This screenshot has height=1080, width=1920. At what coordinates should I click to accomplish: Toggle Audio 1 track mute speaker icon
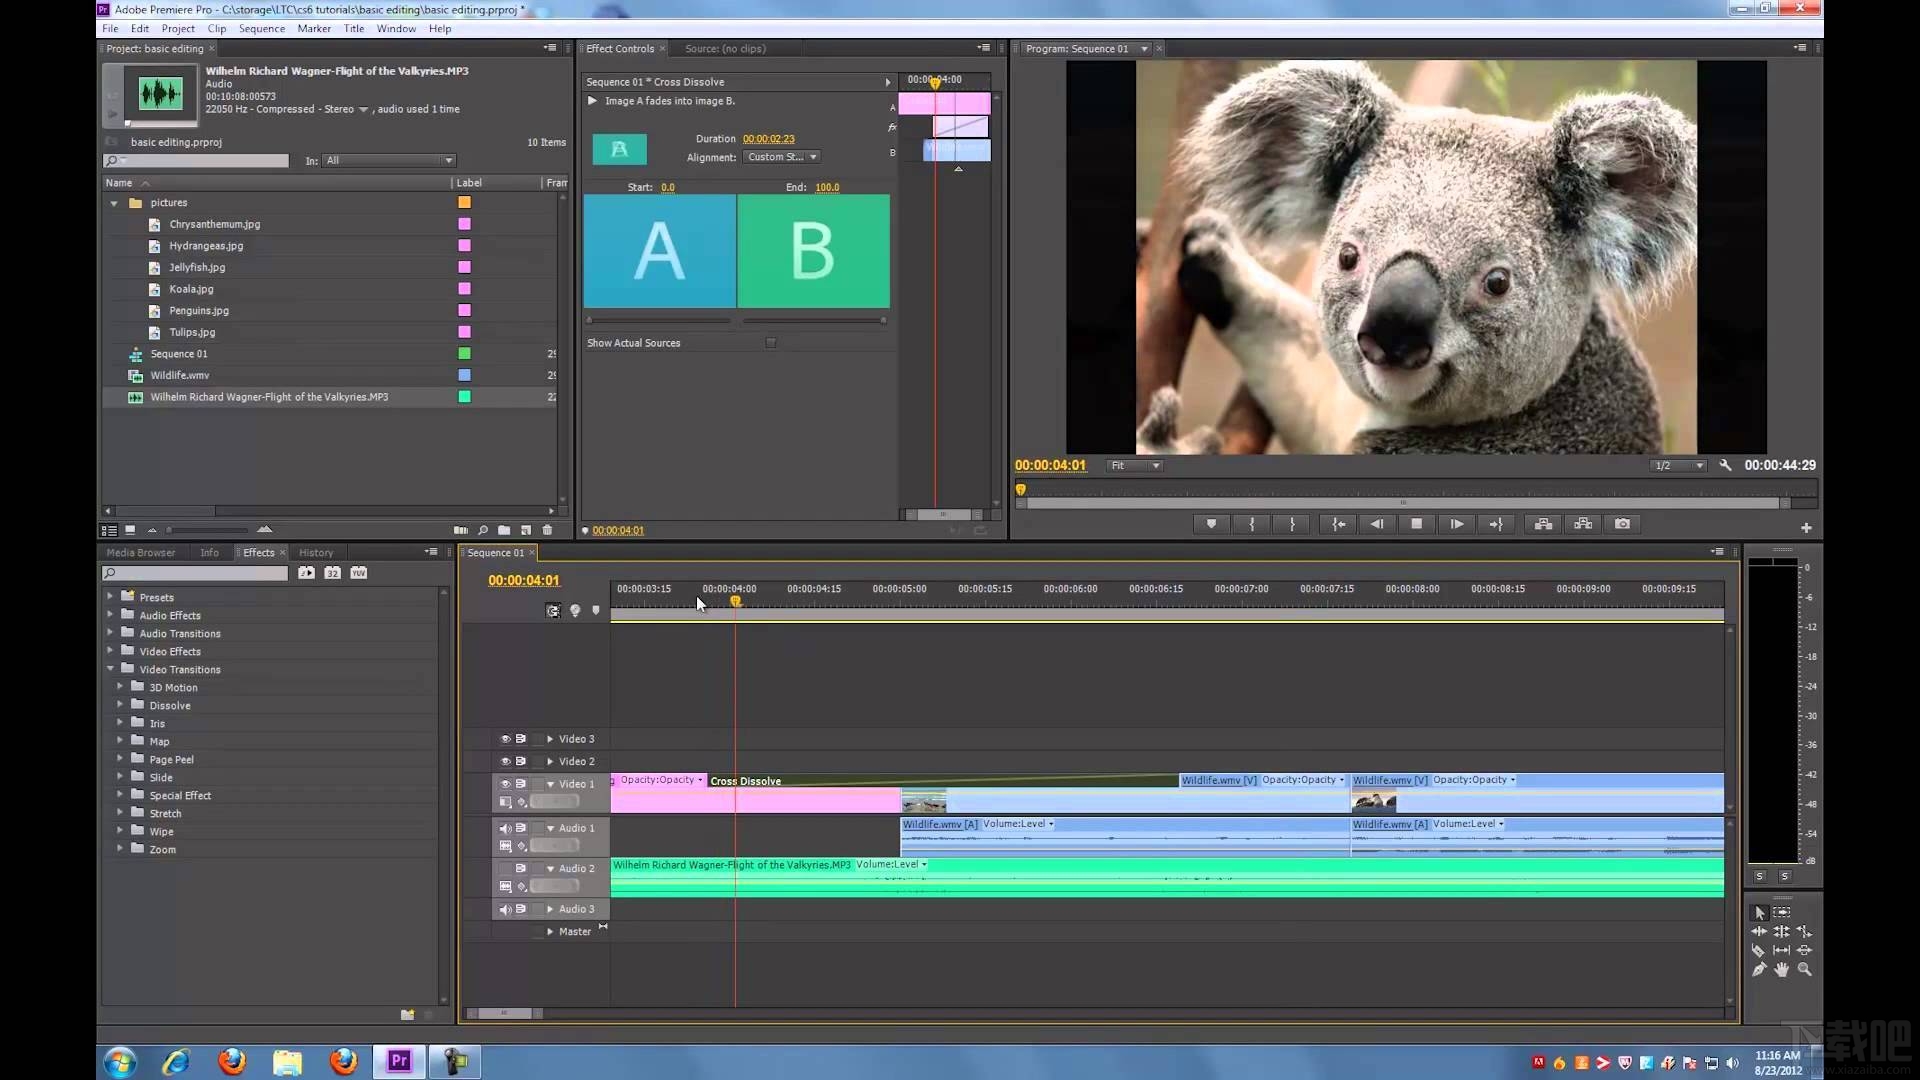(506, 828)
